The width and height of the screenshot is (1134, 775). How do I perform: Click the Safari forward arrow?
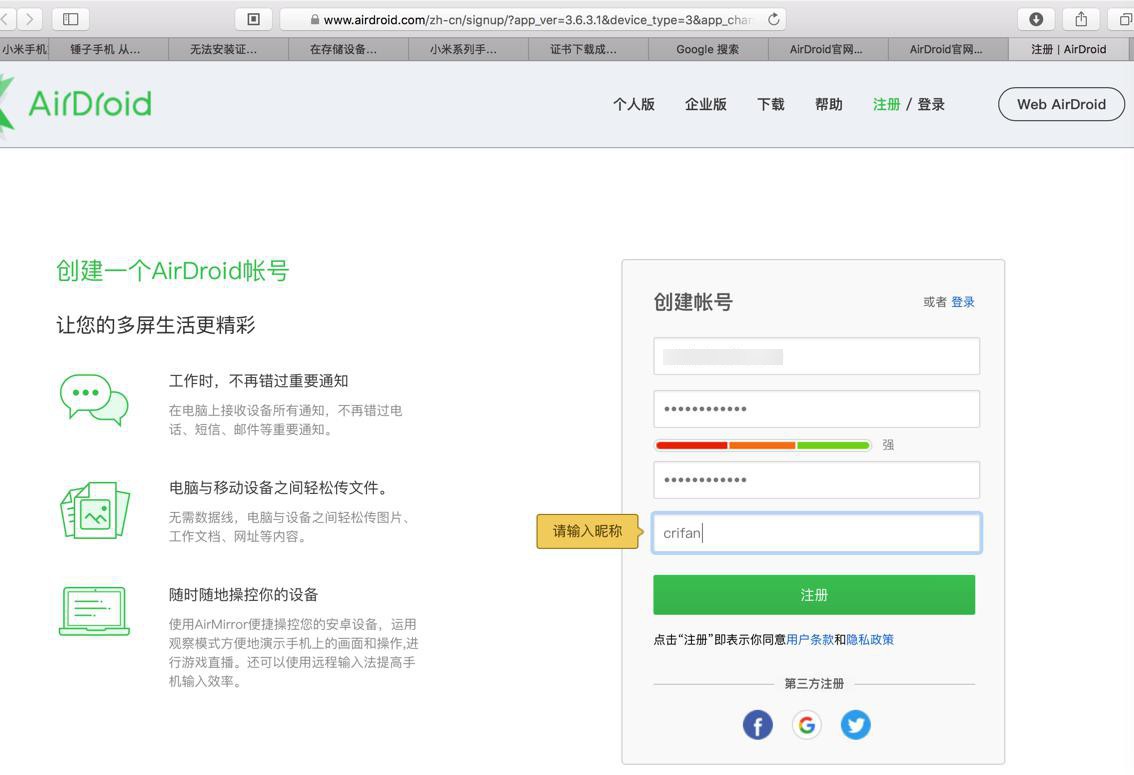(x=30, y=19)
